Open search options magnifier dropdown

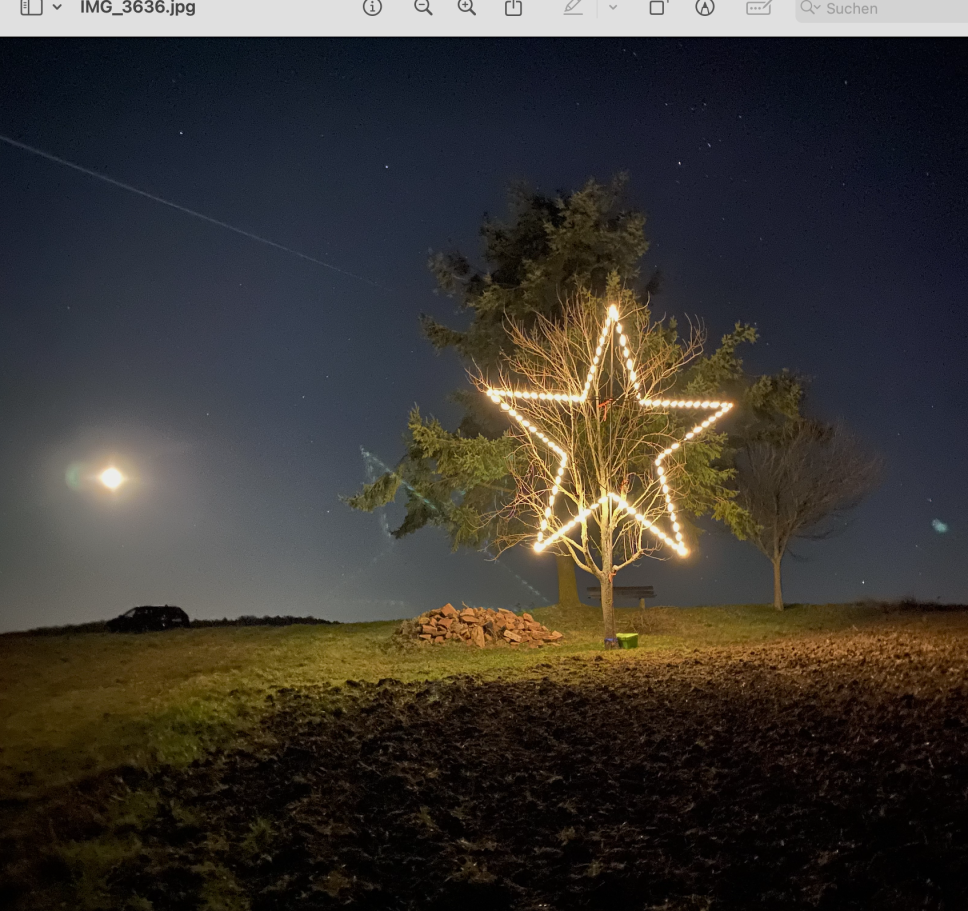coord(810,8)
